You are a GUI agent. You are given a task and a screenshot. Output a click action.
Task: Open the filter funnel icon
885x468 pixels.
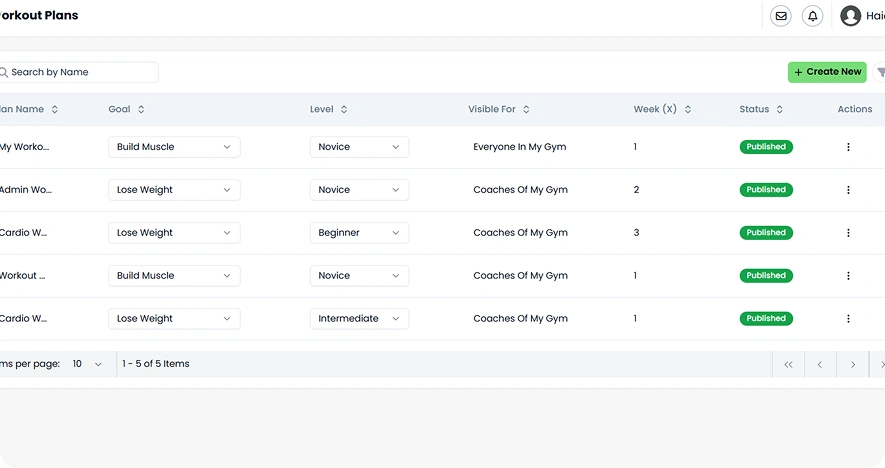(x=880, y=72)
